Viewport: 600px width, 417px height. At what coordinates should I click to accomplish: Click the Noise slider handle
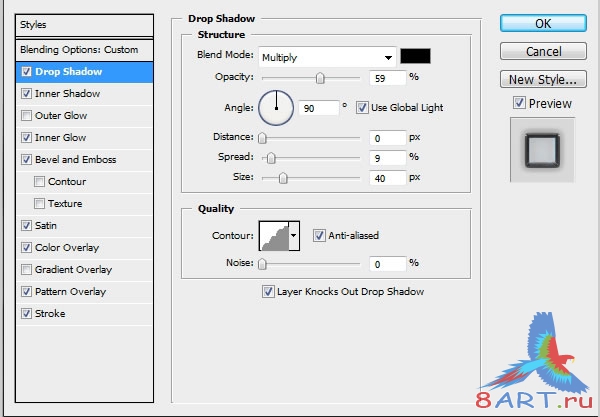[262, 264]
